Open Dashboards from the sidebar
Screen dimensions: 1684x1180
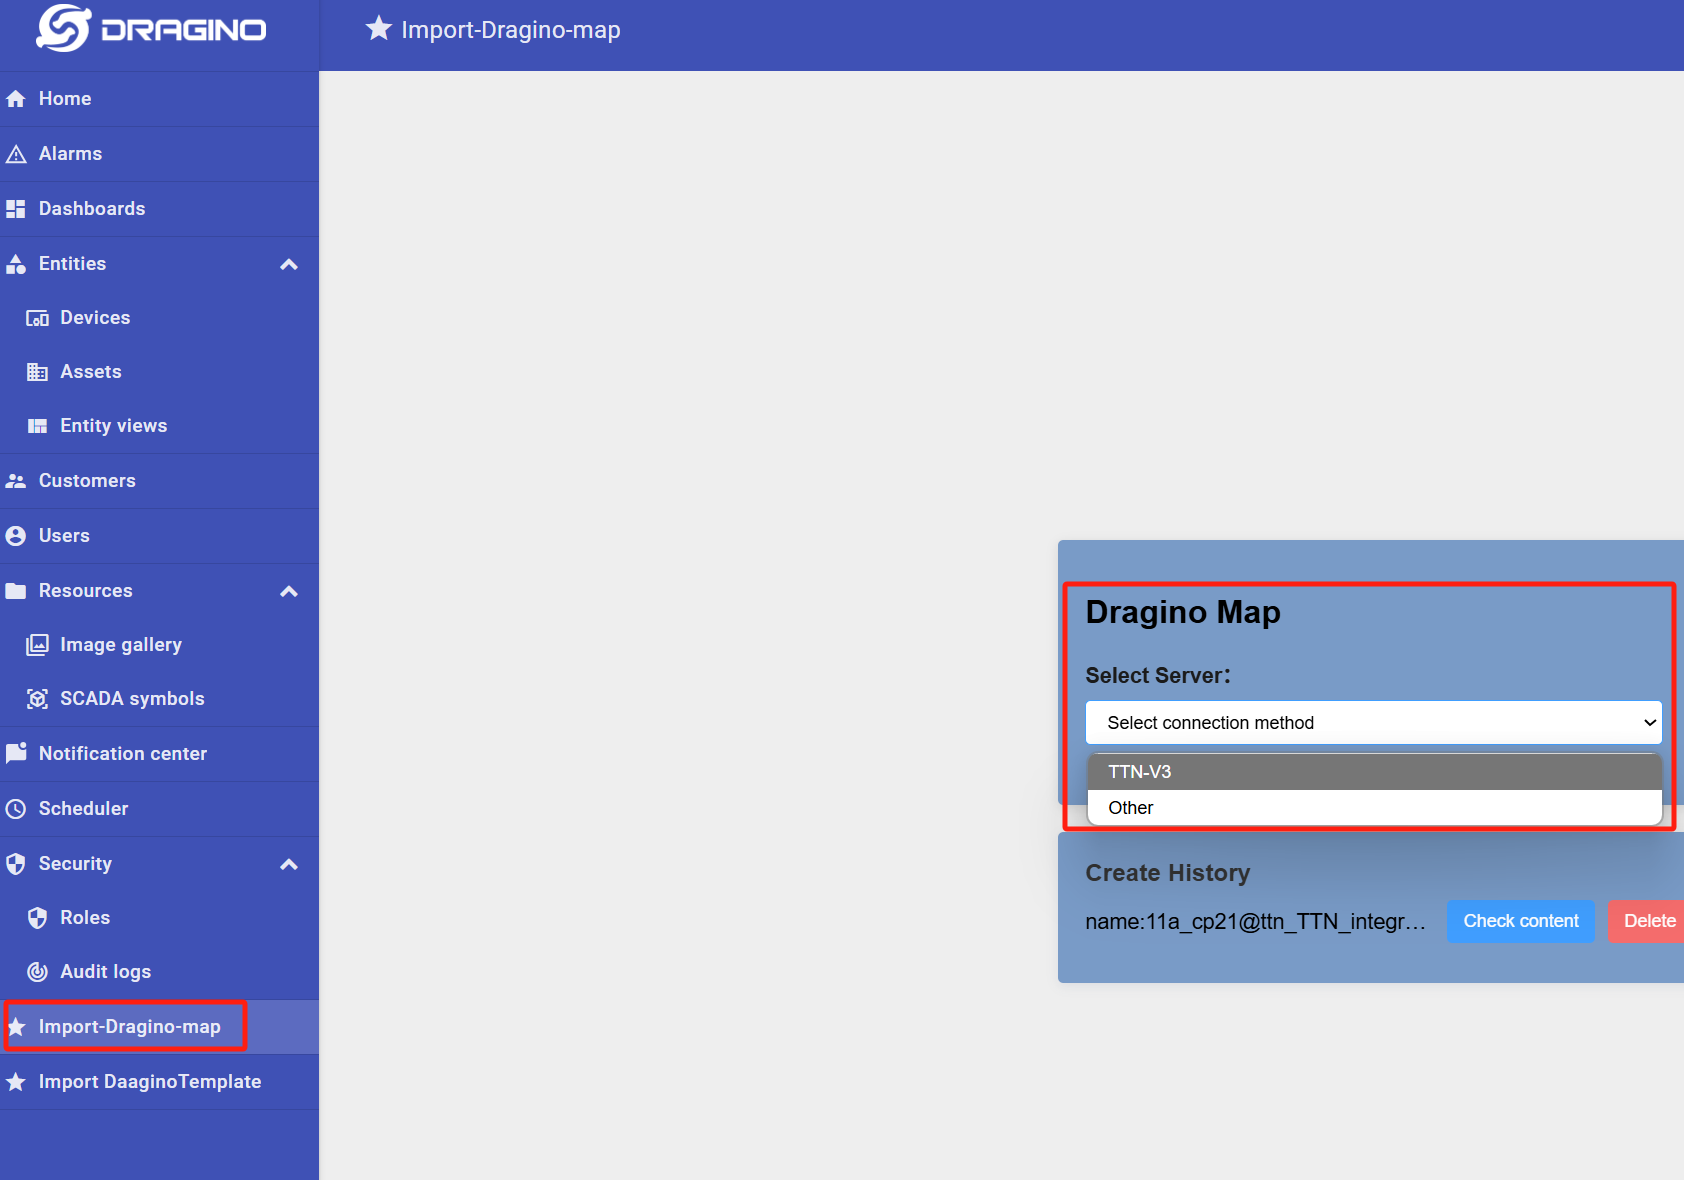tap(159, 209)
